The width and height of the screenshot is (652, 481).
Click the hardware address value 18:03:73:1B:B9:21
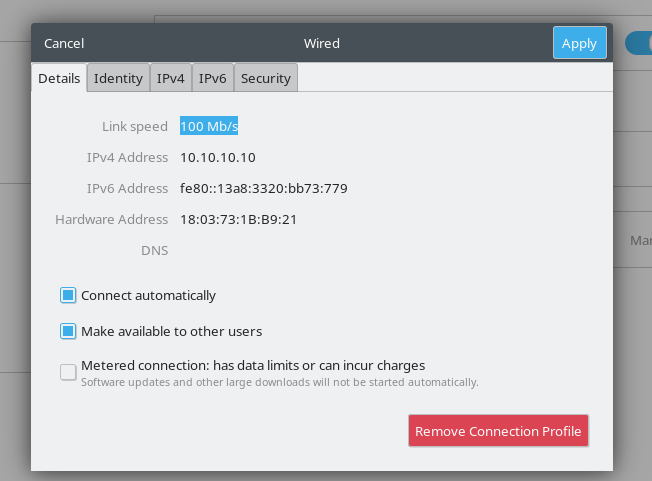(x=238, y=219)
